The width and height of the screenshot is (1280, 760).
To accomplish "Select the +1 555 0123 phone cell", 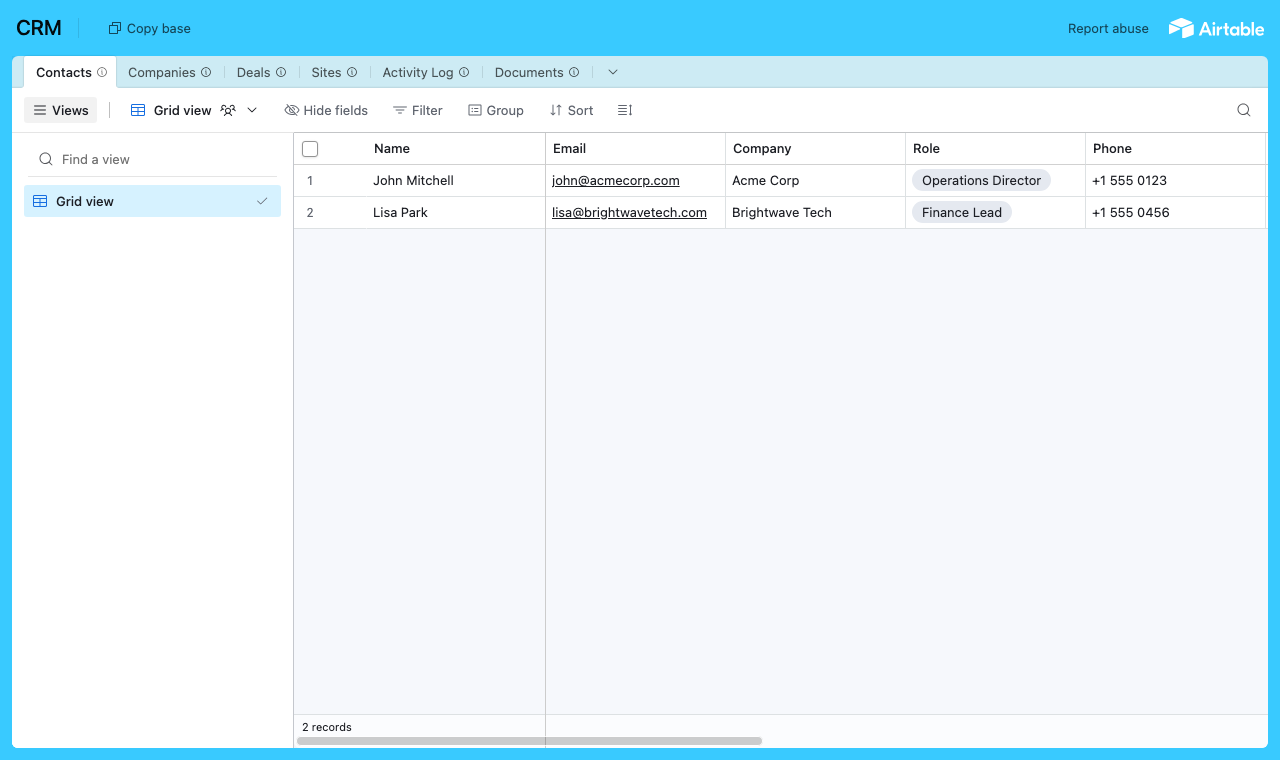I will [1175, 181].
